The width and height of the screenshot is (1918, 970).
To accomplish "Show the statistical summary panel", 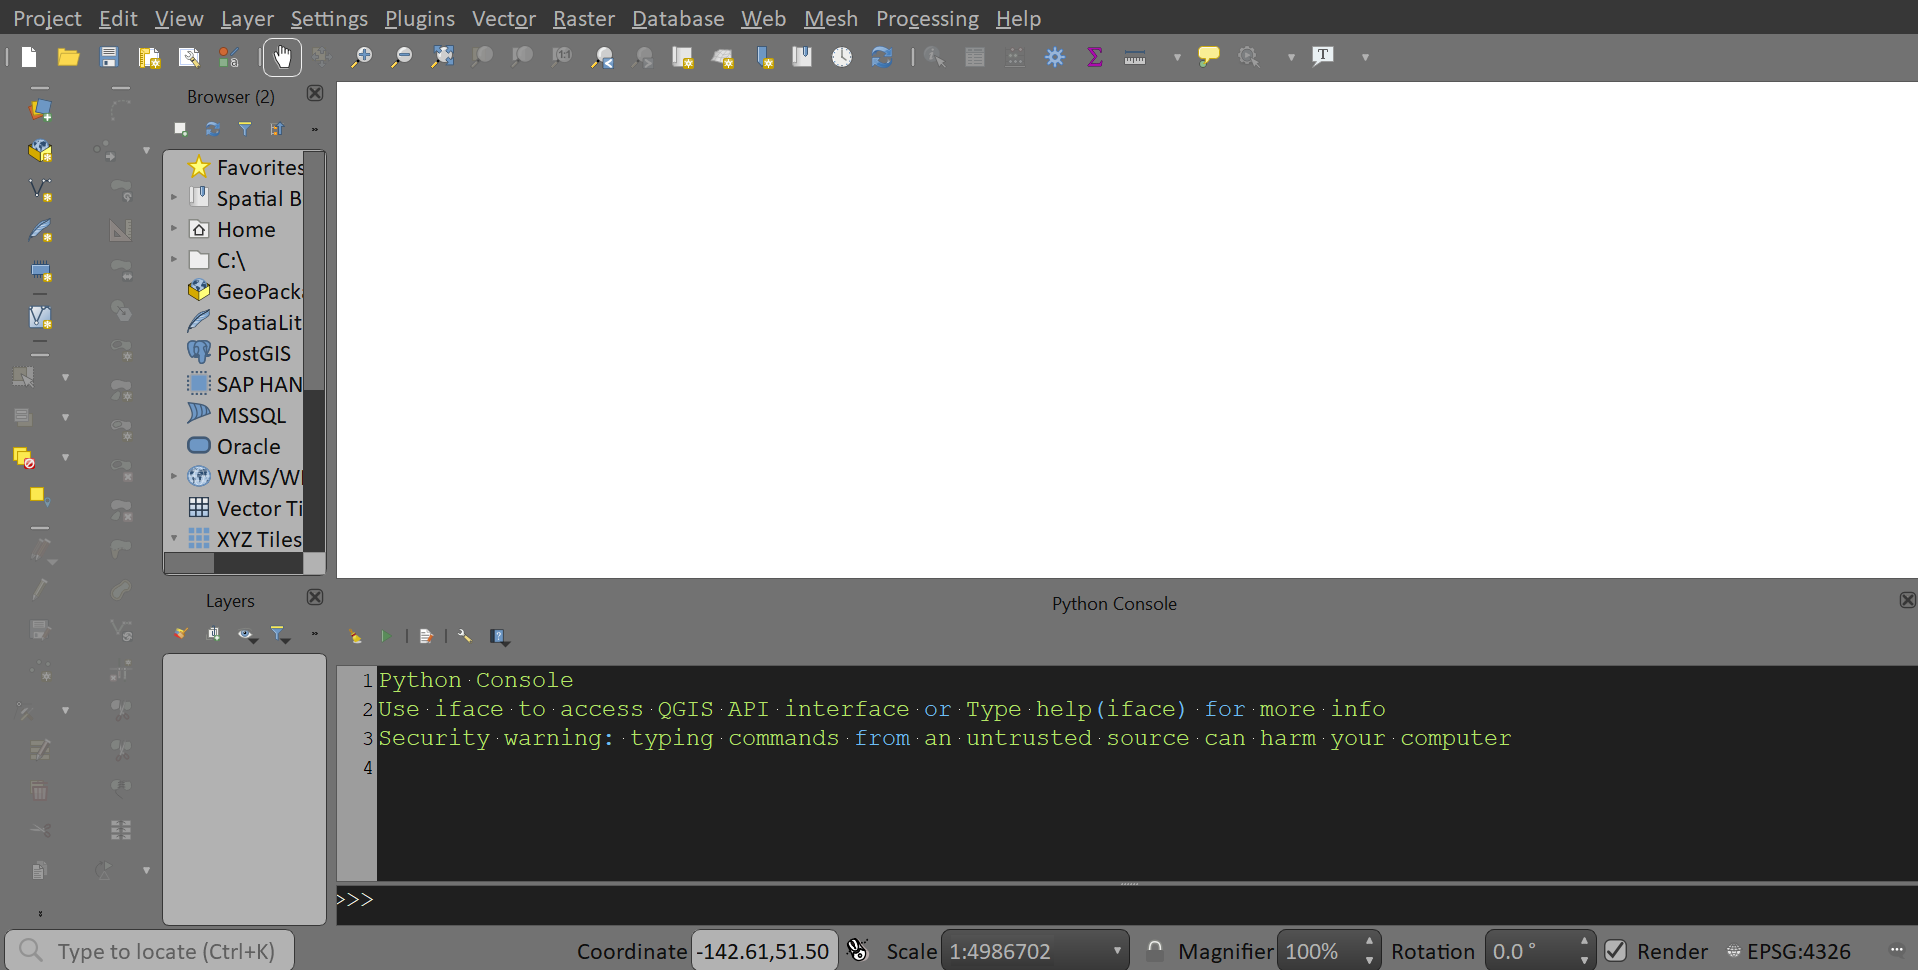I will tap(1094, 57).
